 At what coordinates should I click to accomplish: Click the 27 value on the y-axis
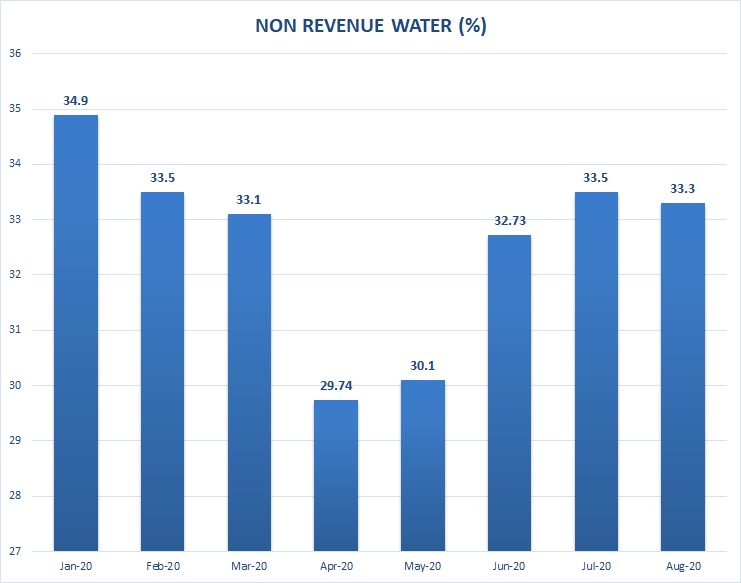coord(15,551)
